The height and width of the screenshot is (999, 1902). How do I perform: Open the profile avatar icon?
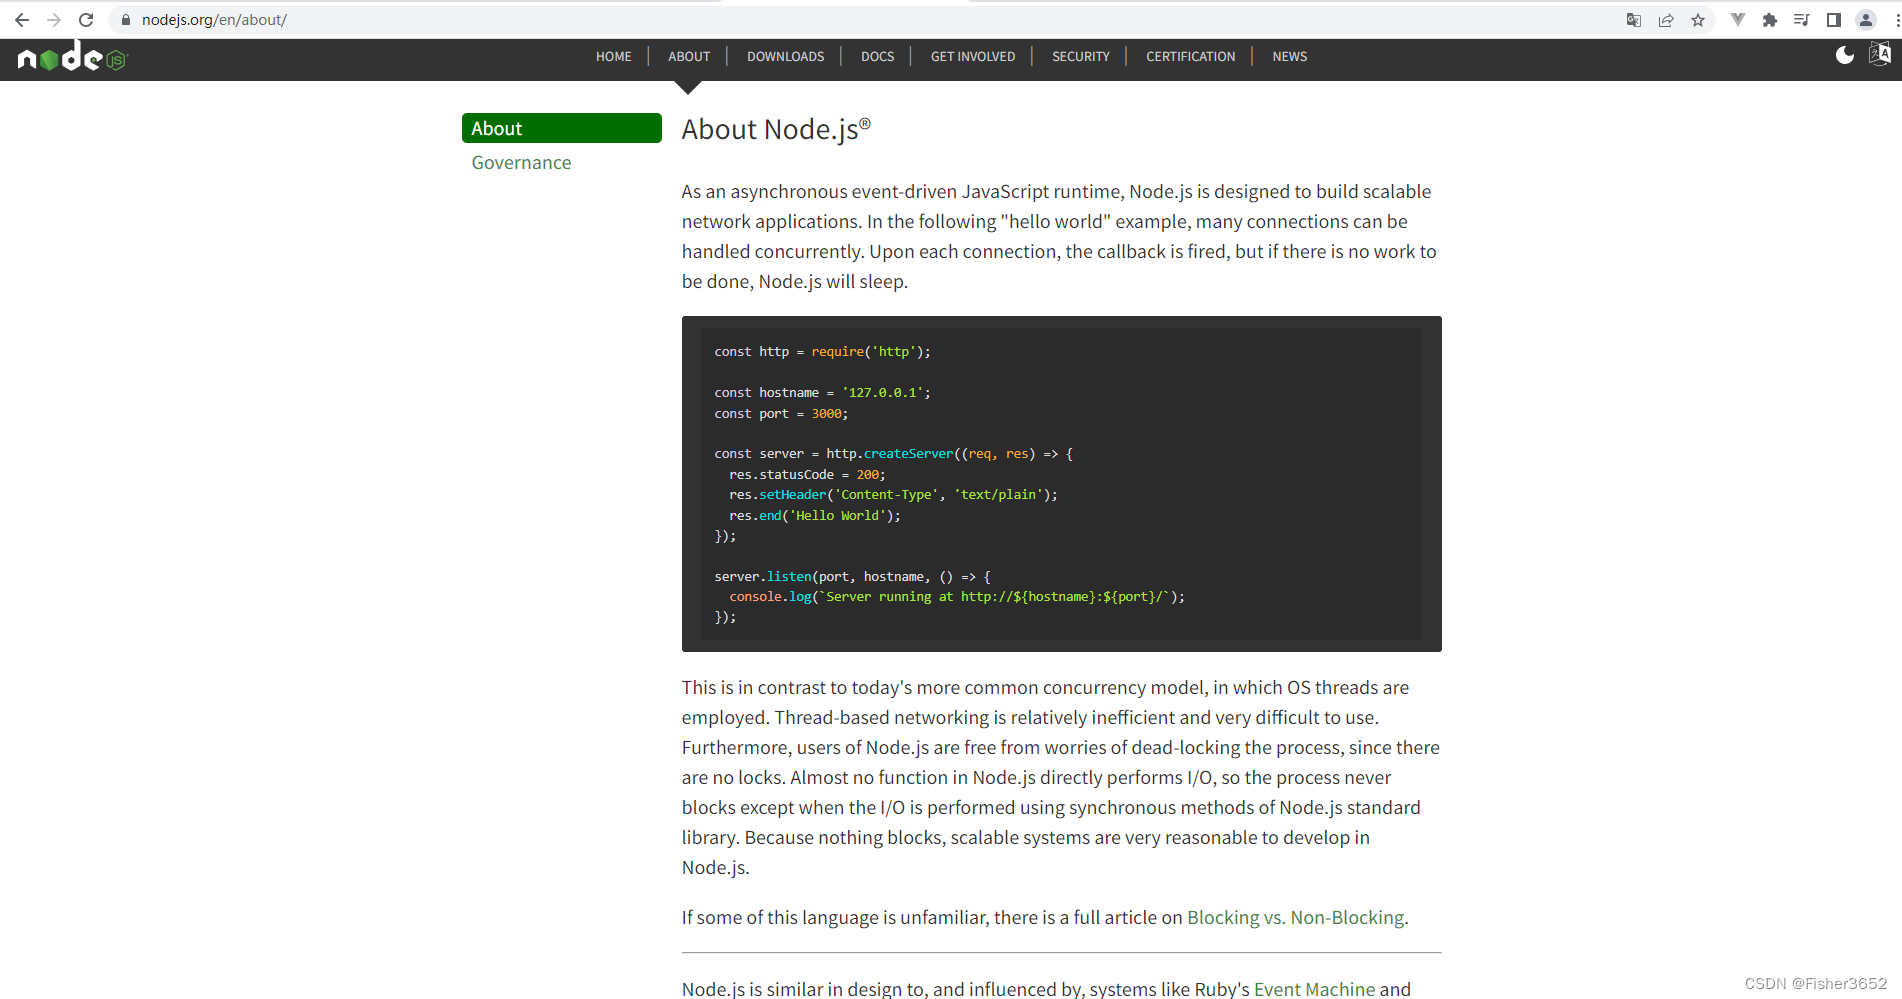pyautogui.click(x=1866, y=20)
